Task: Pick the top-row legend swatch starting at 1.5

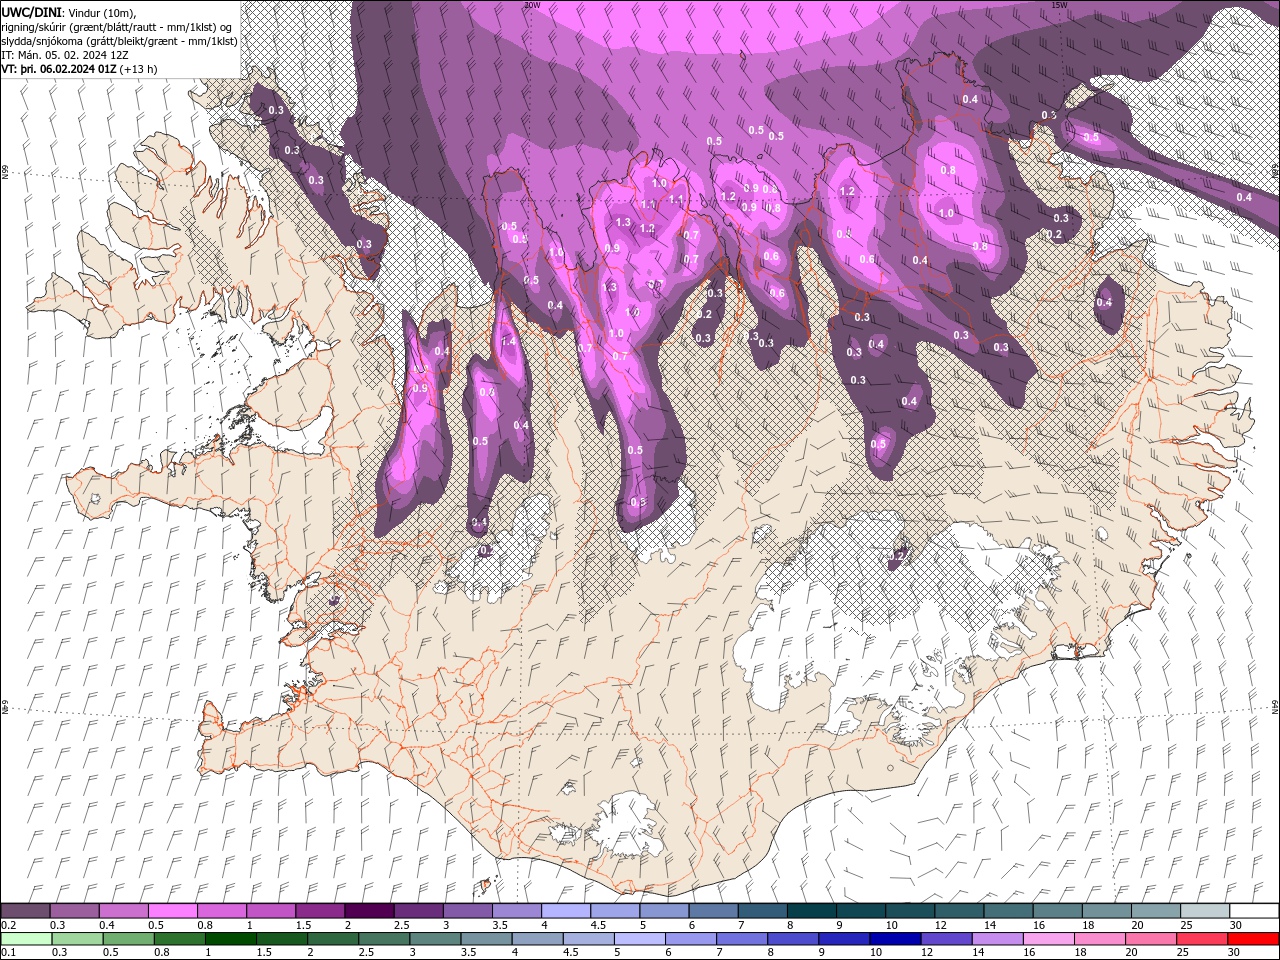Action: (x=319, y=911)
